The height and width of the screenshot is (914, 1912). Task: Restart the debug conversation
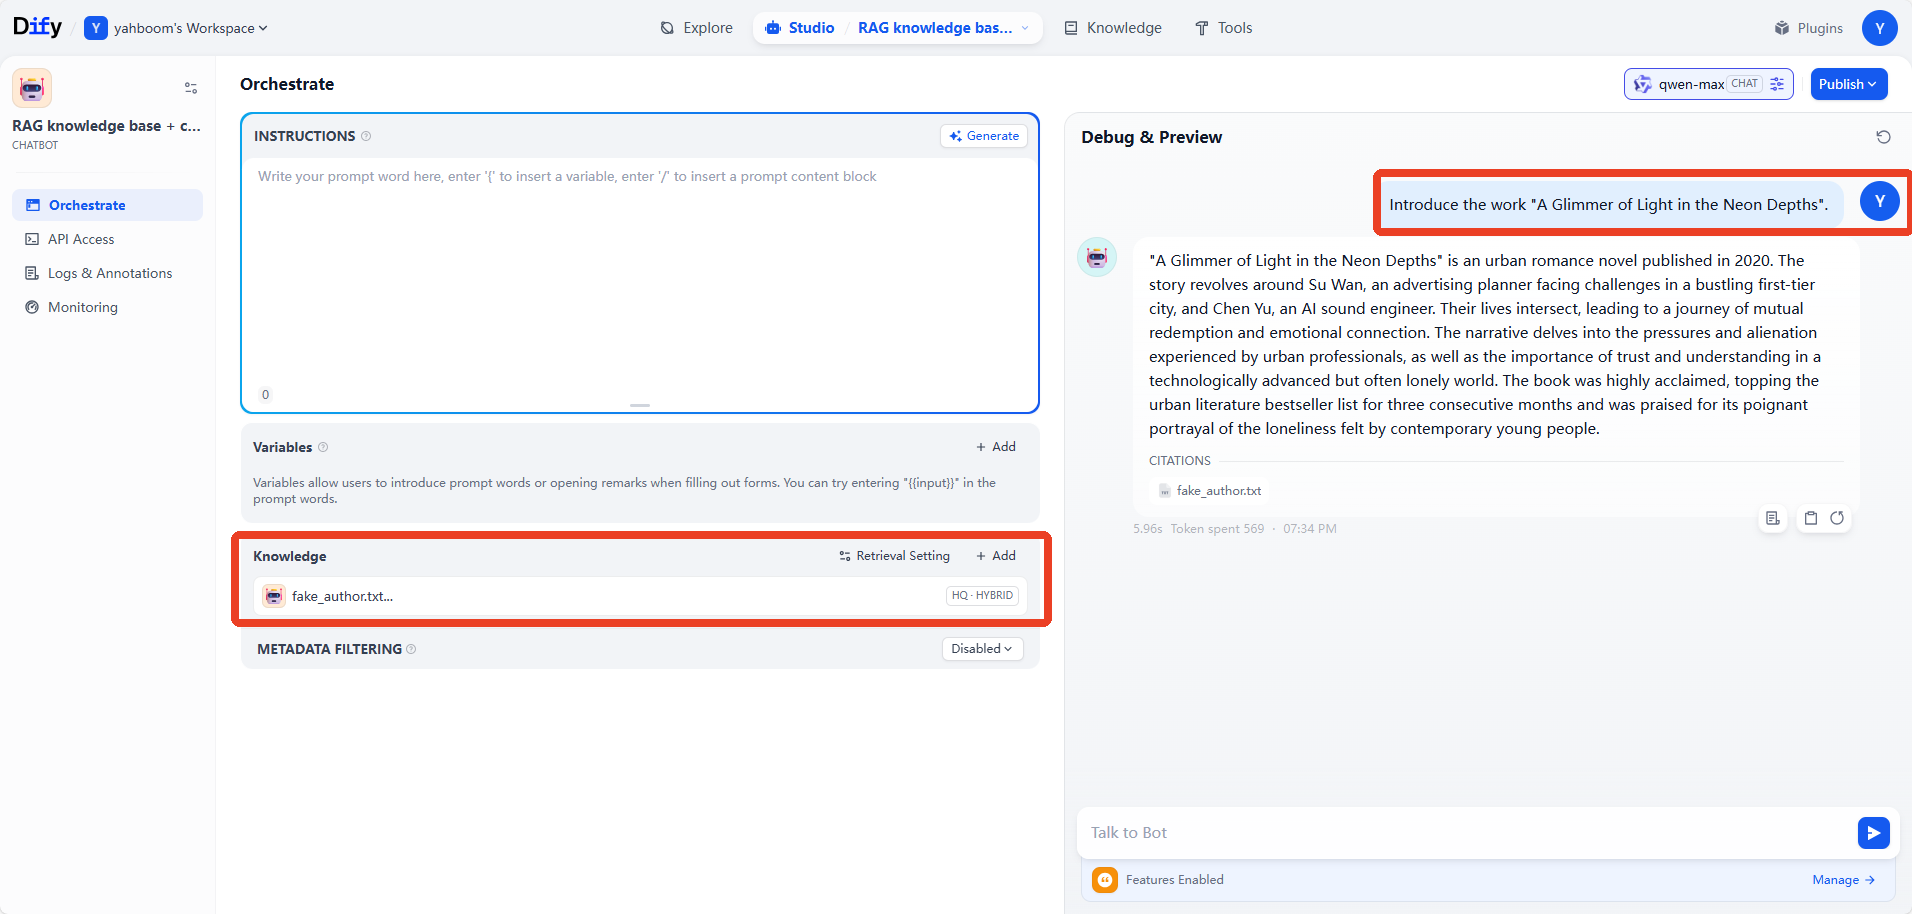pyautogui.click(x=1883, y=137)
